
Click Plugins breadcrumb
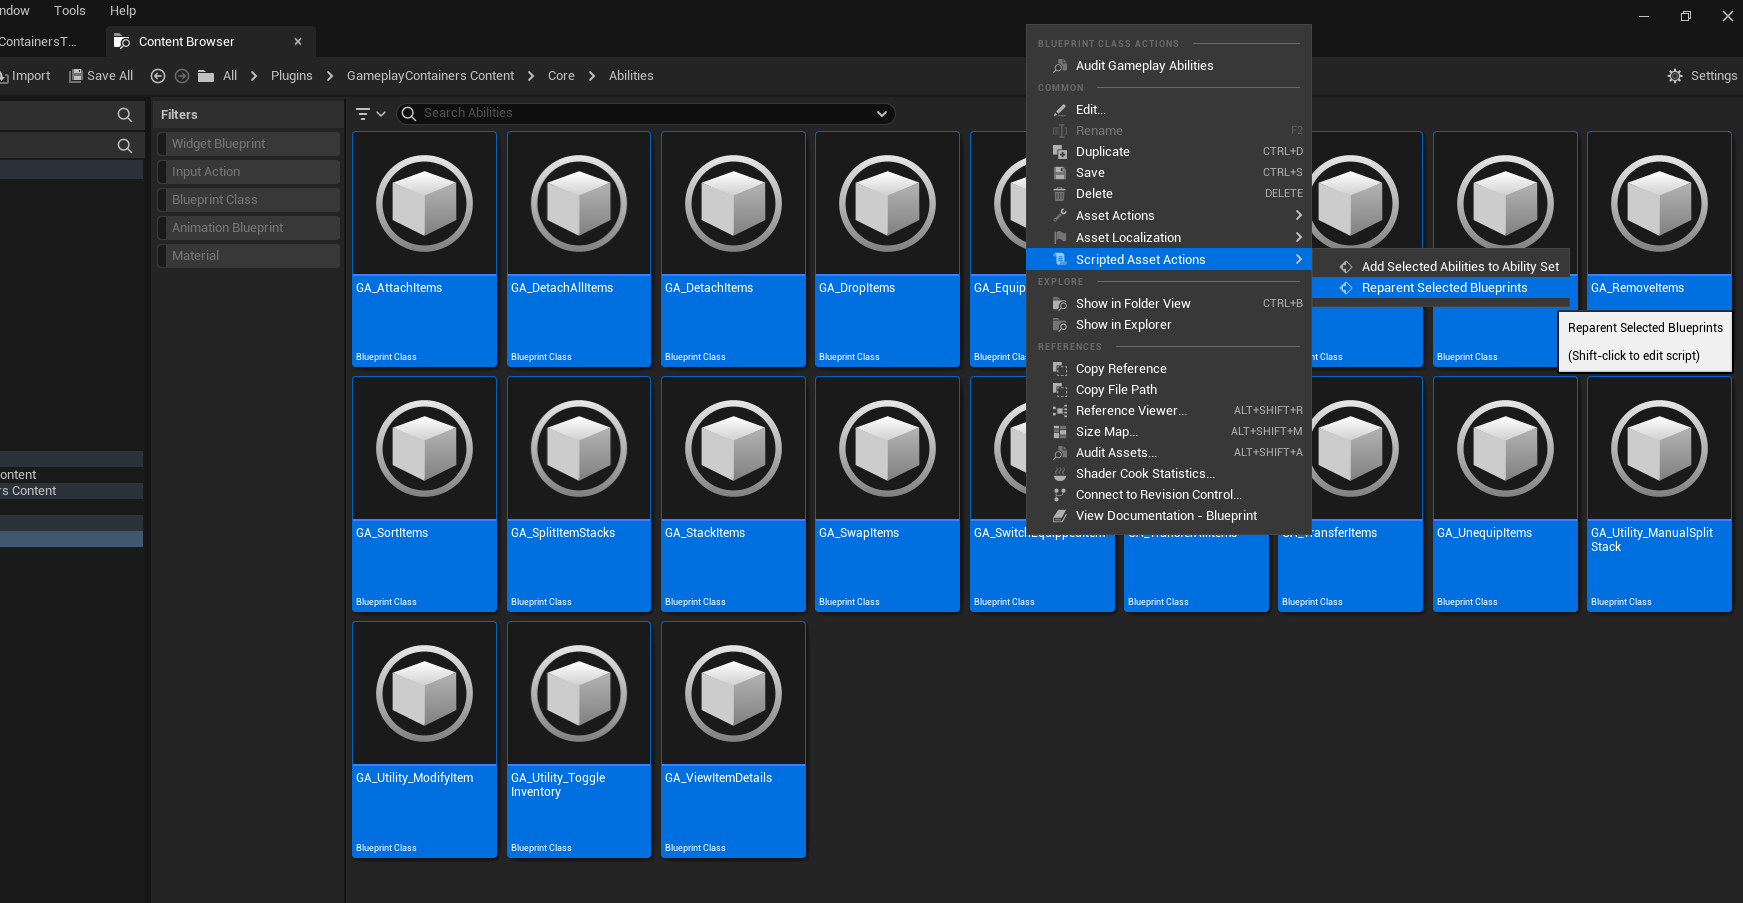click(292, 76)
